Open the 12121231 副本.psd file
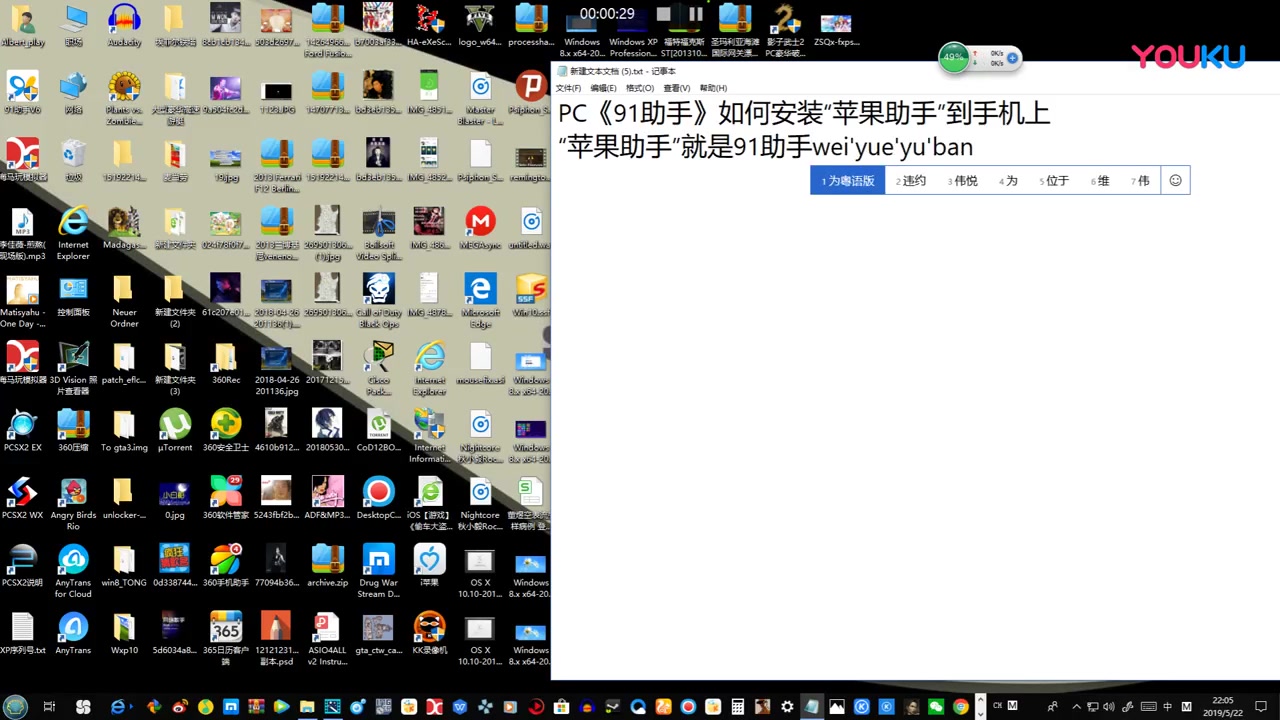Image resolution: width=1280 pixels, height=720 pixels. point(276,639)
